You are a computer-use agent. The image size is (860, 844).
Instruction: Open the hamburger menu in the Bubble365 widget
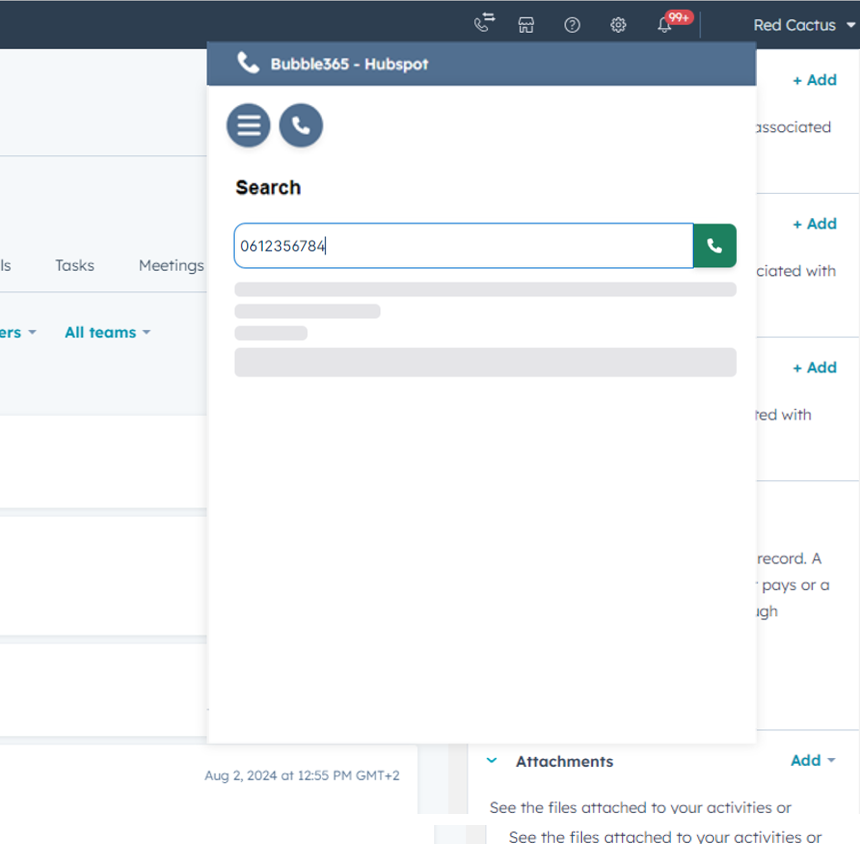(248, 126)
